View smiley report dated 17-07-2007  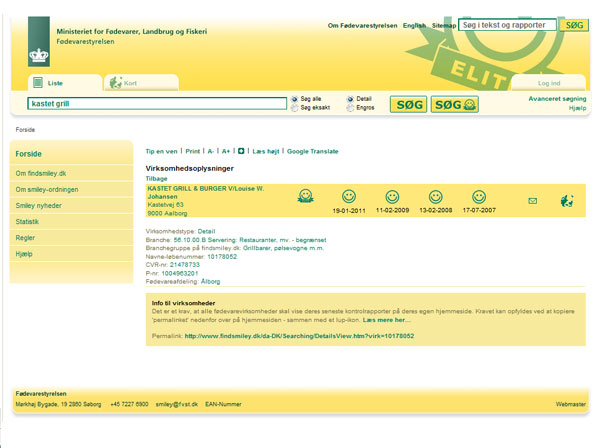[479, 197]
